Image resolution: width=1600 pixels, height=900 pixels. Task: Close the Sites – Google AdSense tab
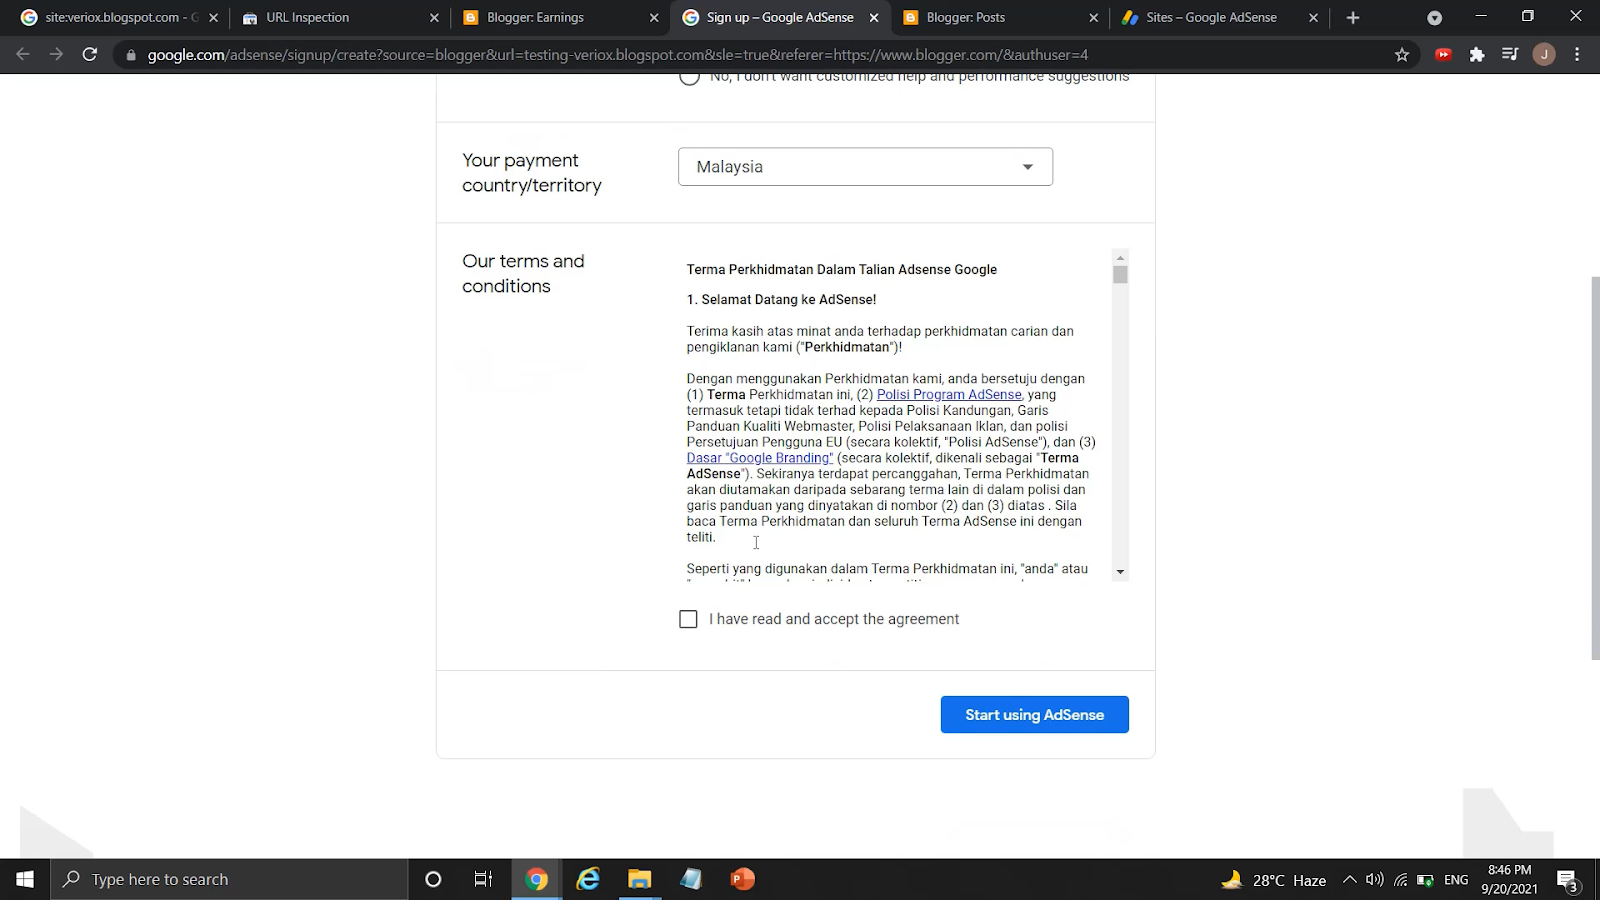(1314, 18)
